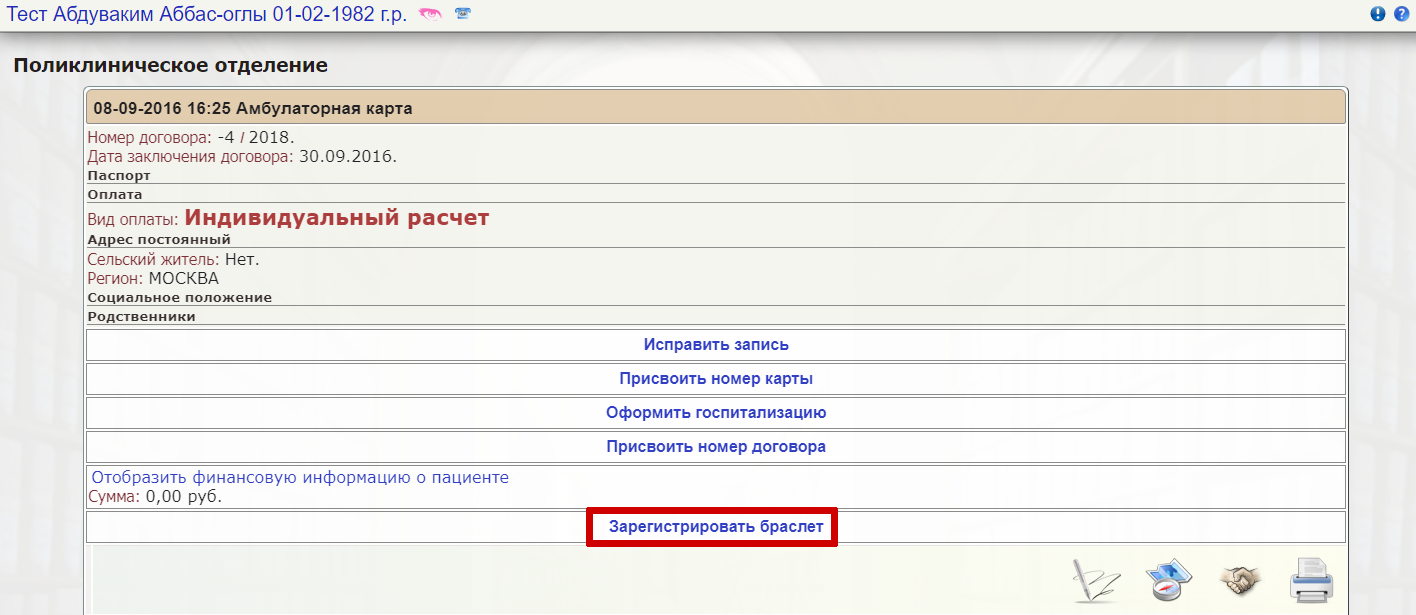Click Присвоить номер договора
Viewport: 1416px width, 615px height.
[x=716, y=447]
